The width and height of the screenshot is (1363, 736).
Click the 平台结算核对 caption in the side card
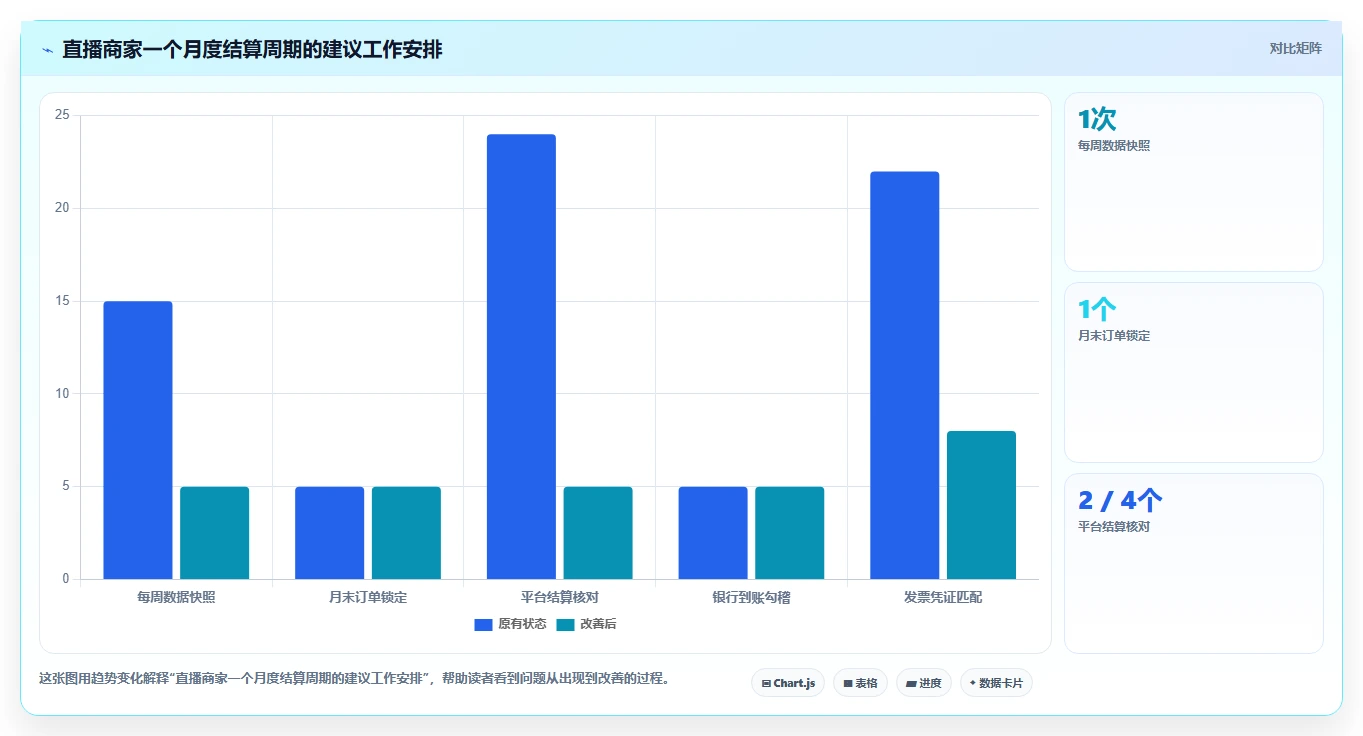(1114, 526)
